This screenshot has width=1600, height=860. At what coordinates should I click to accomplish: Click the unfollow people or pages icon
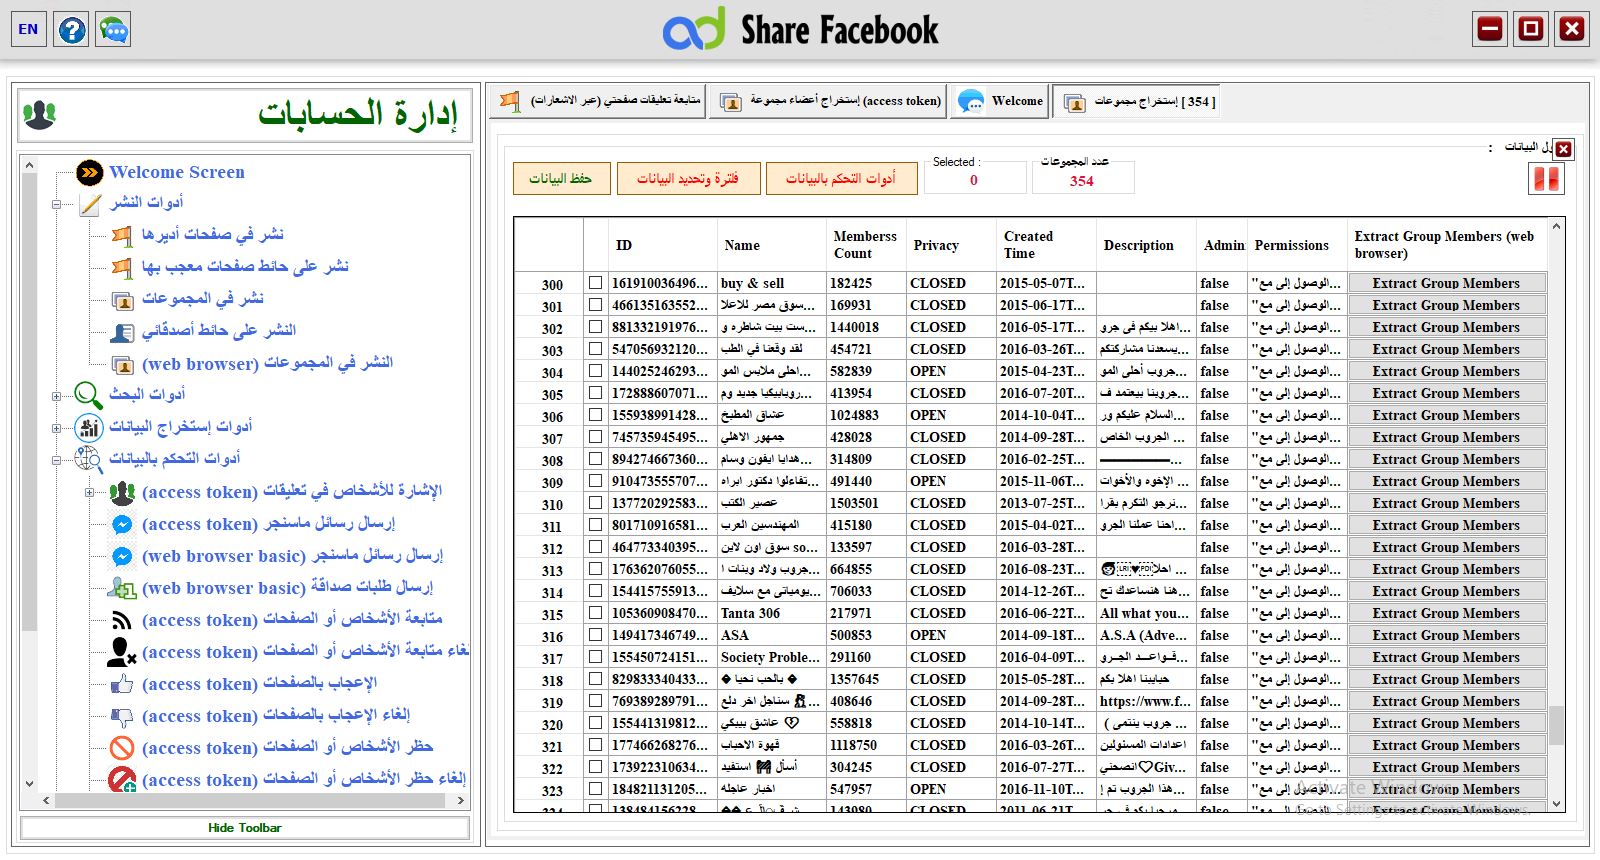coord(122,652)
